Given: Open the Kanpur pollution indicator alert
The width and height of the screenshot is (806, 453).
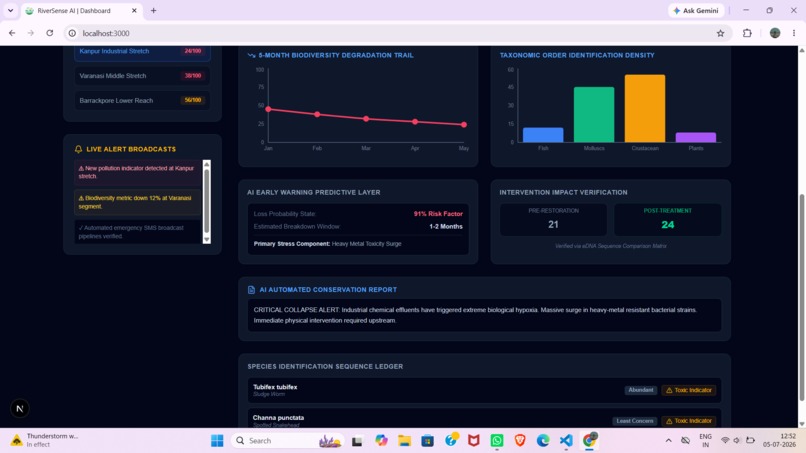Looking at the screenshot, I should click(x=138, y=172).
